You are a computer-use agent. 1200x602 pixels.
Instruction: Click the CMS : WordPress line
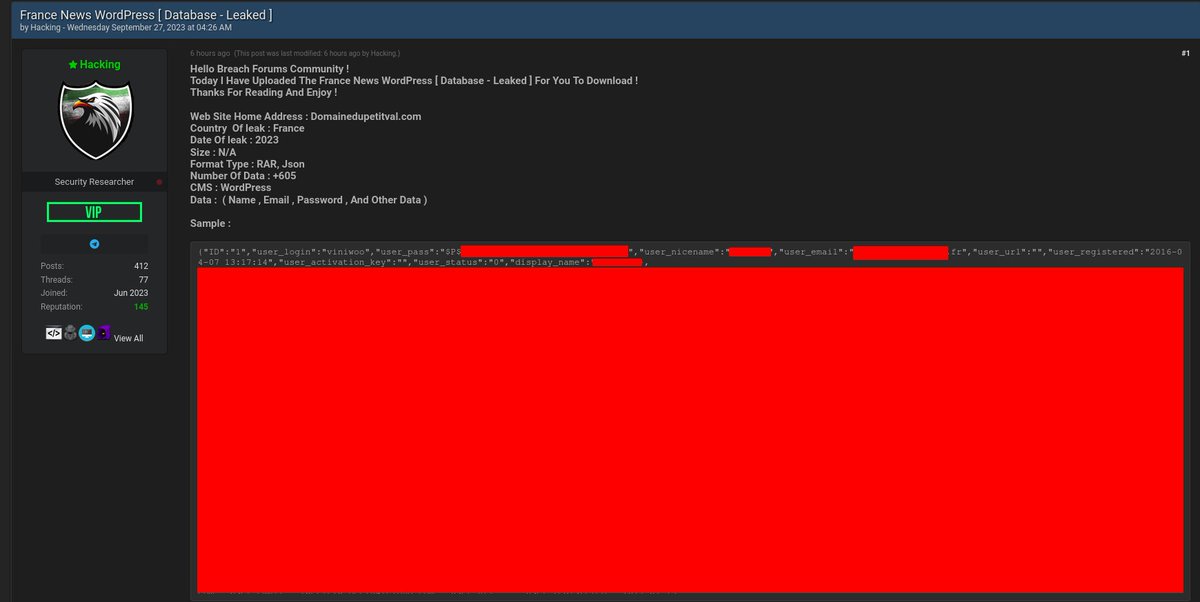[230, 188]
